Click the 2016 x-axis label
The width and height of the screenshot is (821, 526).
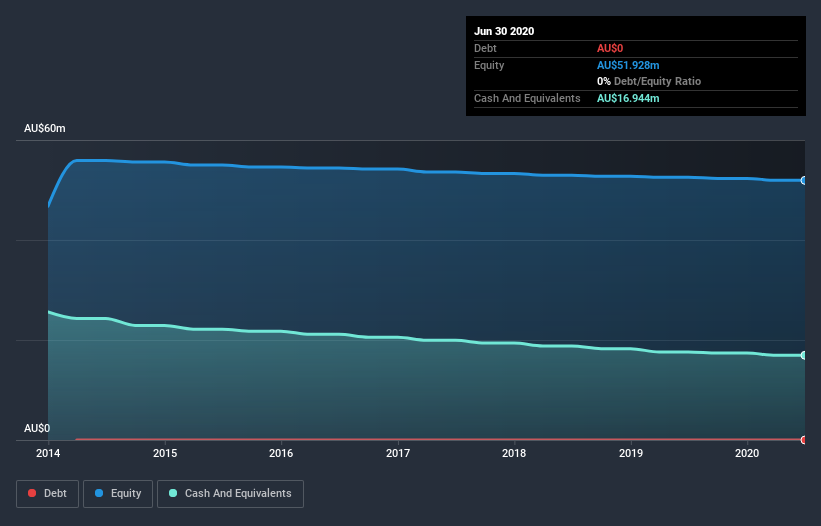(x=281, y=453)
